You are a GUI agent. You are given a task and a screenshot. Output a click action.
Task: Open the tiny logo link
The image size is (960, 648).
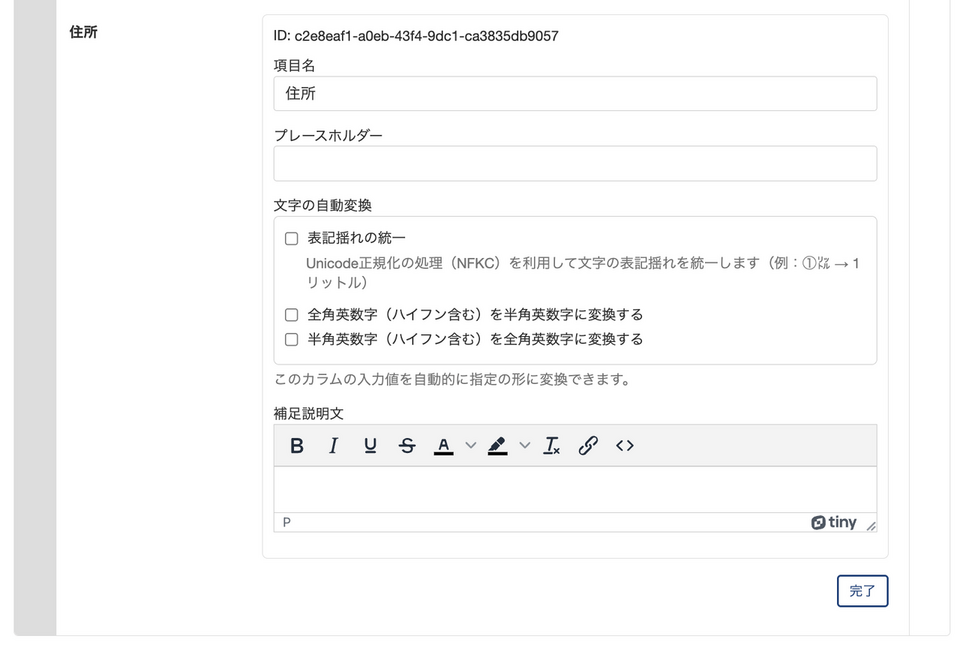[834, 522]
